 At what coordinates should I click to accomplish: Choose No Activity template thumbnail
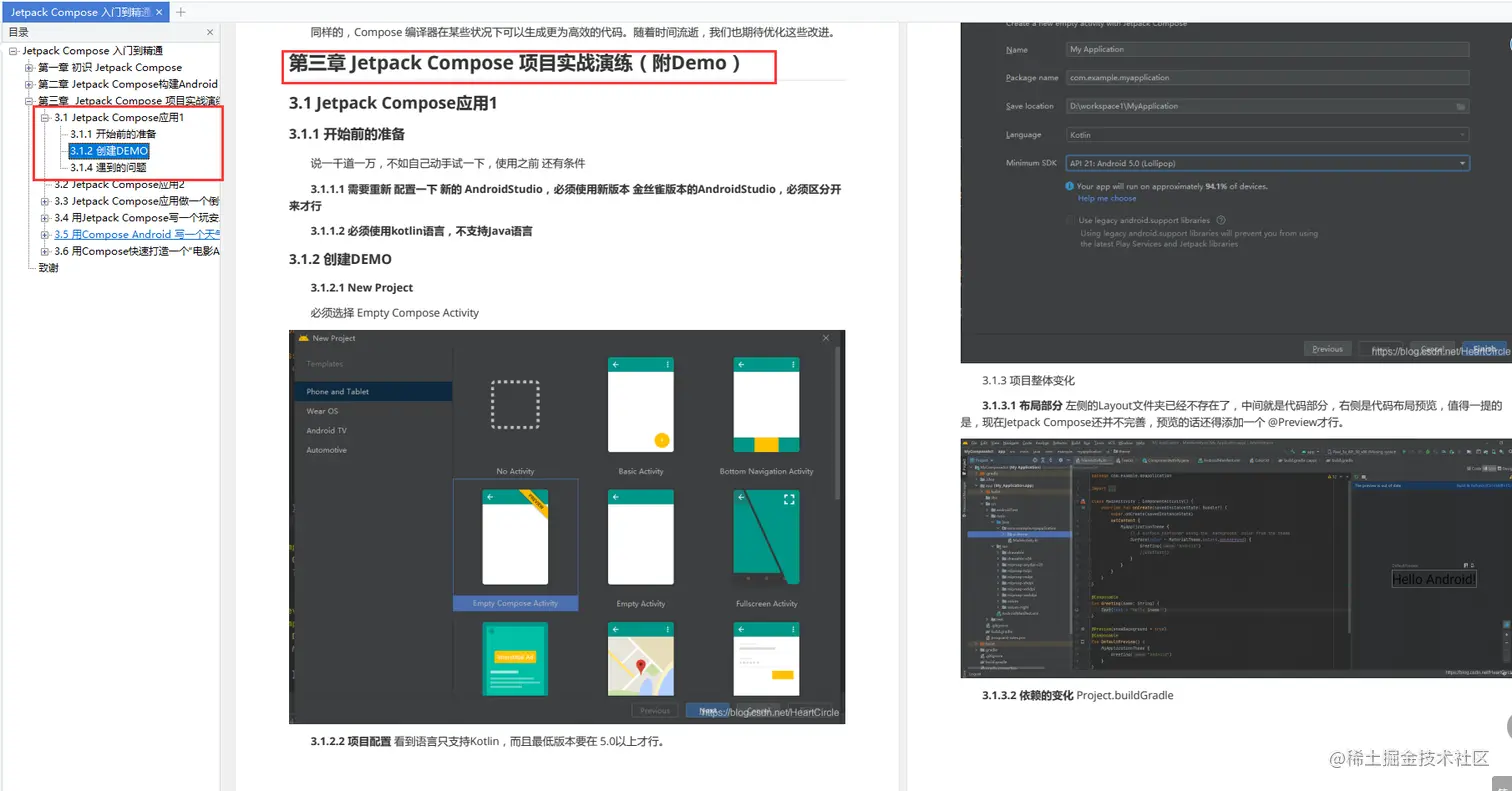[x=515, y=404]
